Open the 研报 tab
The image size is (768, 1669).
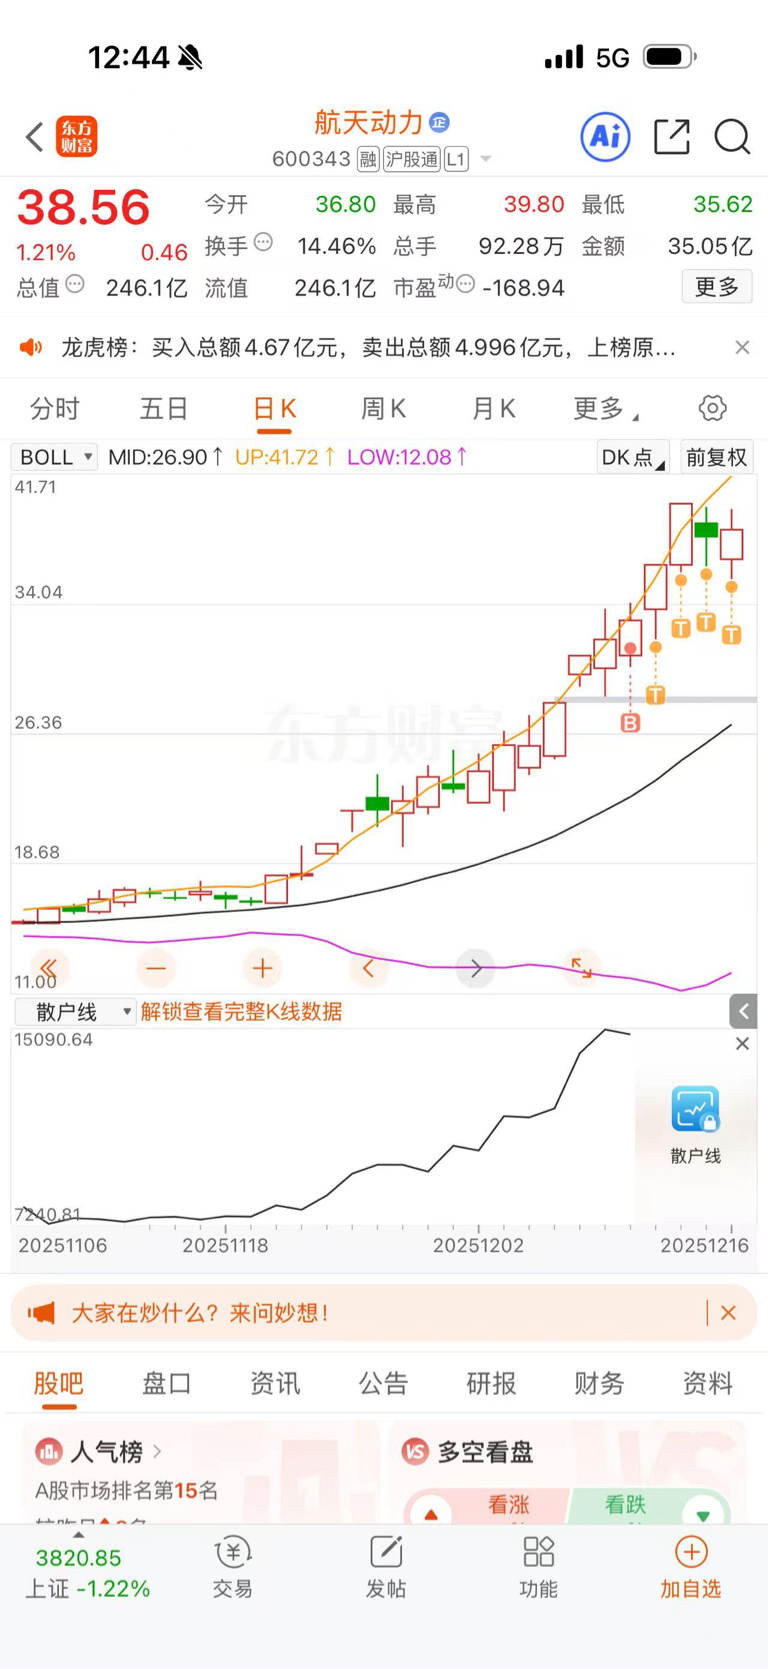tap(491, 1383)
